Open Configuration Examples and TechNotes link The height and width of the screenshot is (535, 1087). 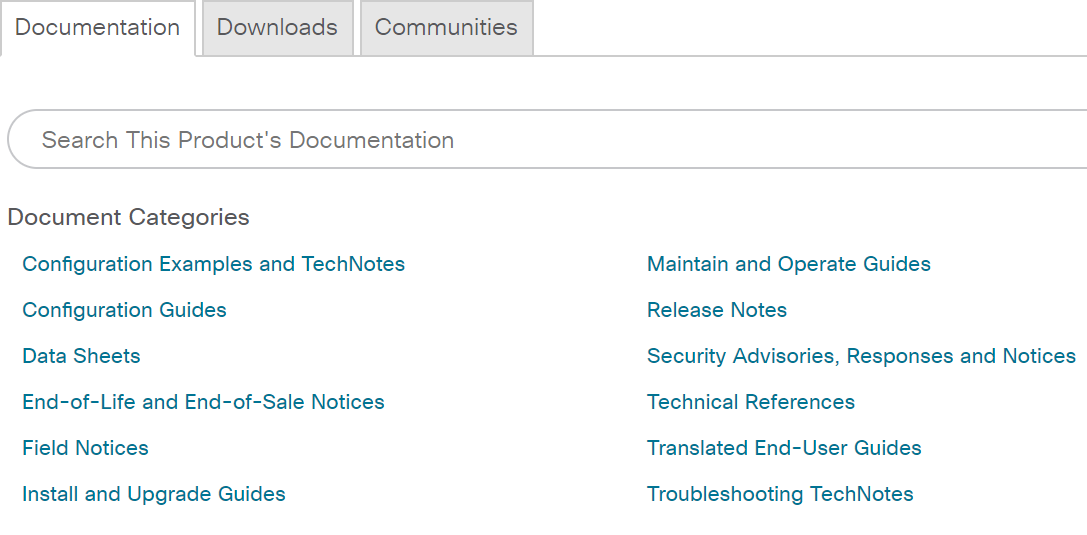tap(214, 264)
